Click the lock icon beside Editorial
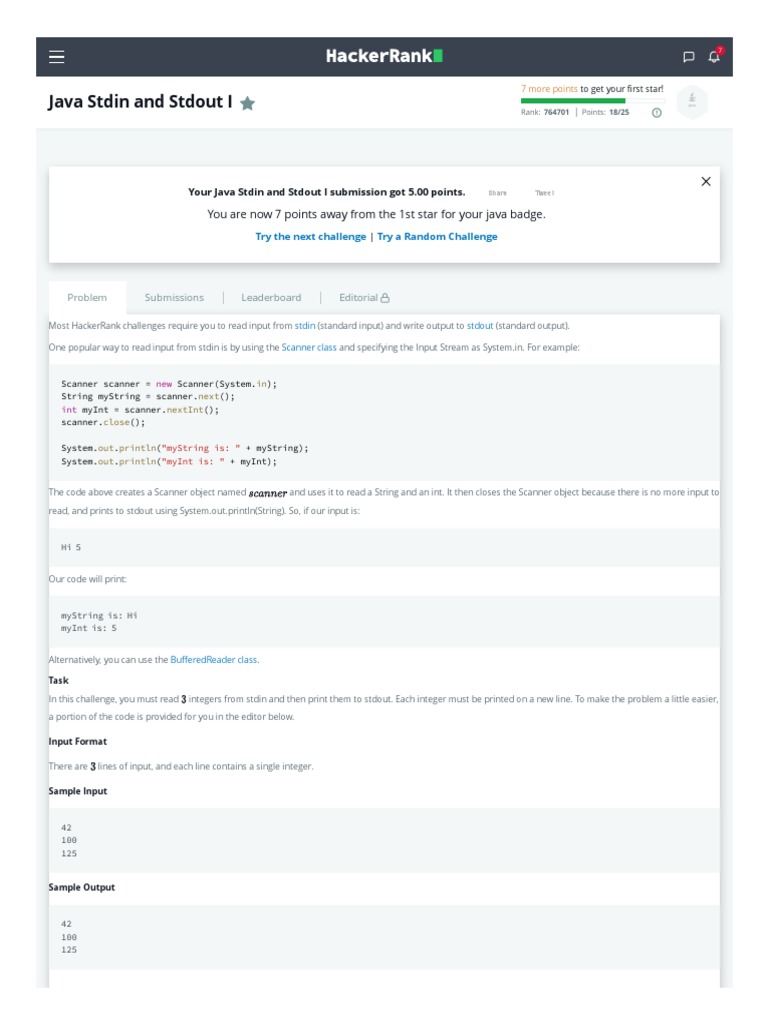 (x=386, y=298)
